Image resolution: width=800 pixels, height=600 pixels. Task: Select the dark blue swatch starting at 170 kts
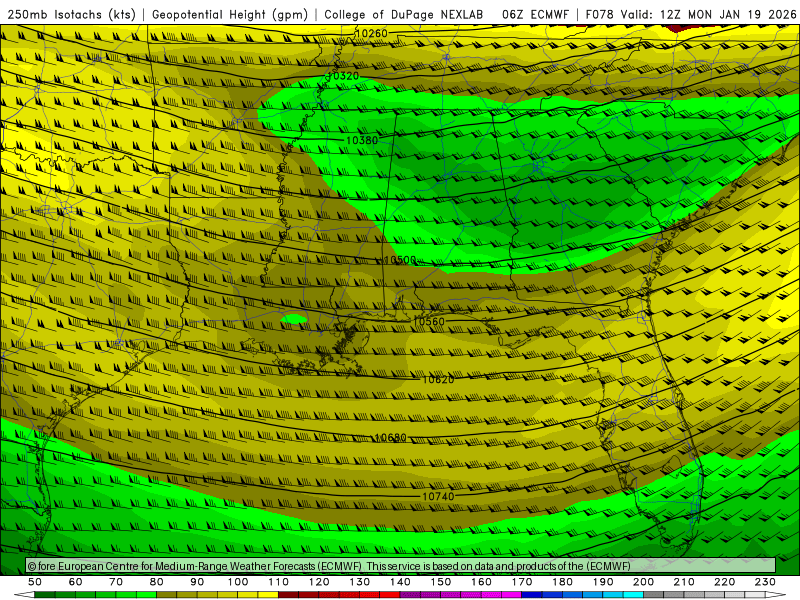coord(532,595)
